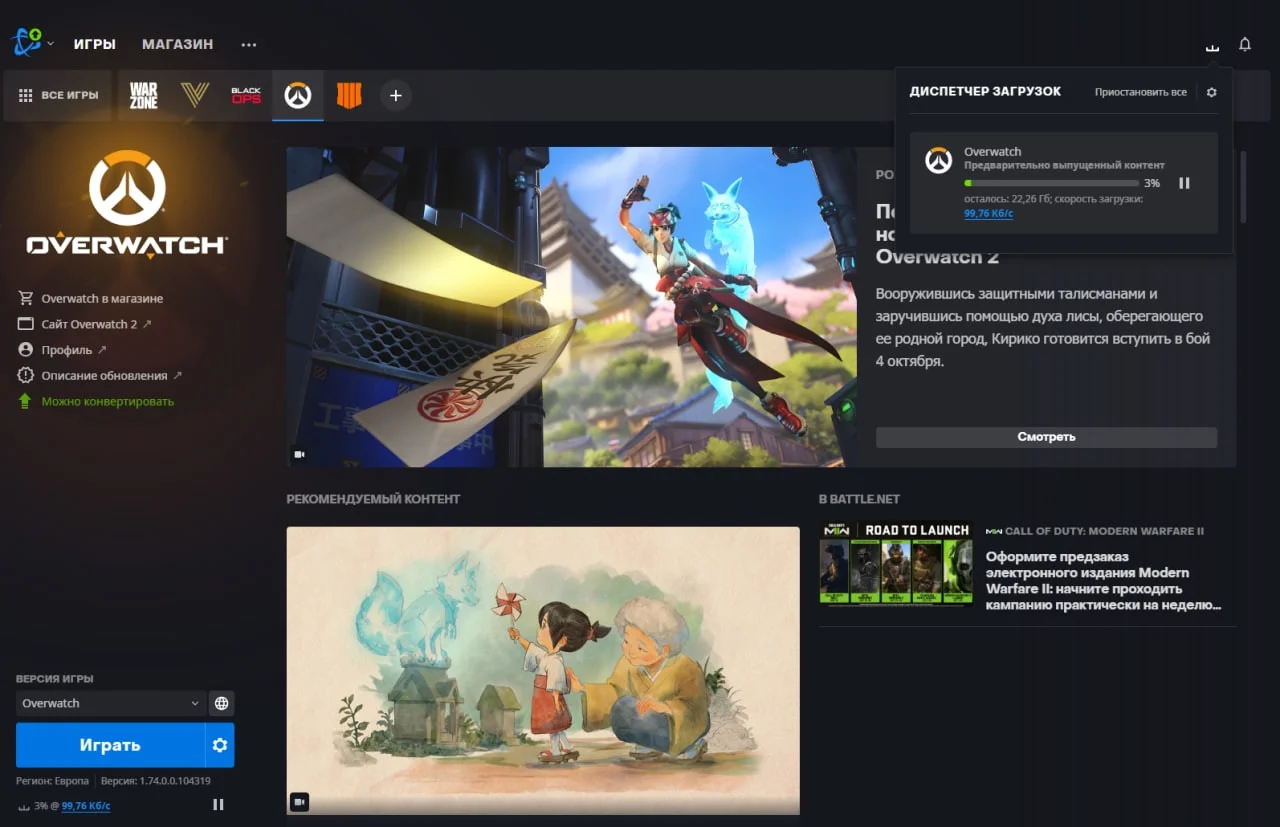Screen dimensions: 1280x827
Task: Click the РЕКОМЕНДУЕМЫЙ КОНТЕНТ heading
Action: [373, 499]
